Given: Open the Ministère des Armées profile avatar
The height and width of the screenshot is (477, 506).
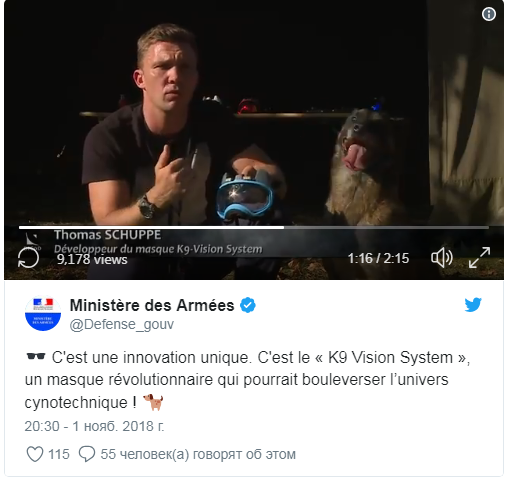Looking at the screenshot, I should (x=43, y=313).
